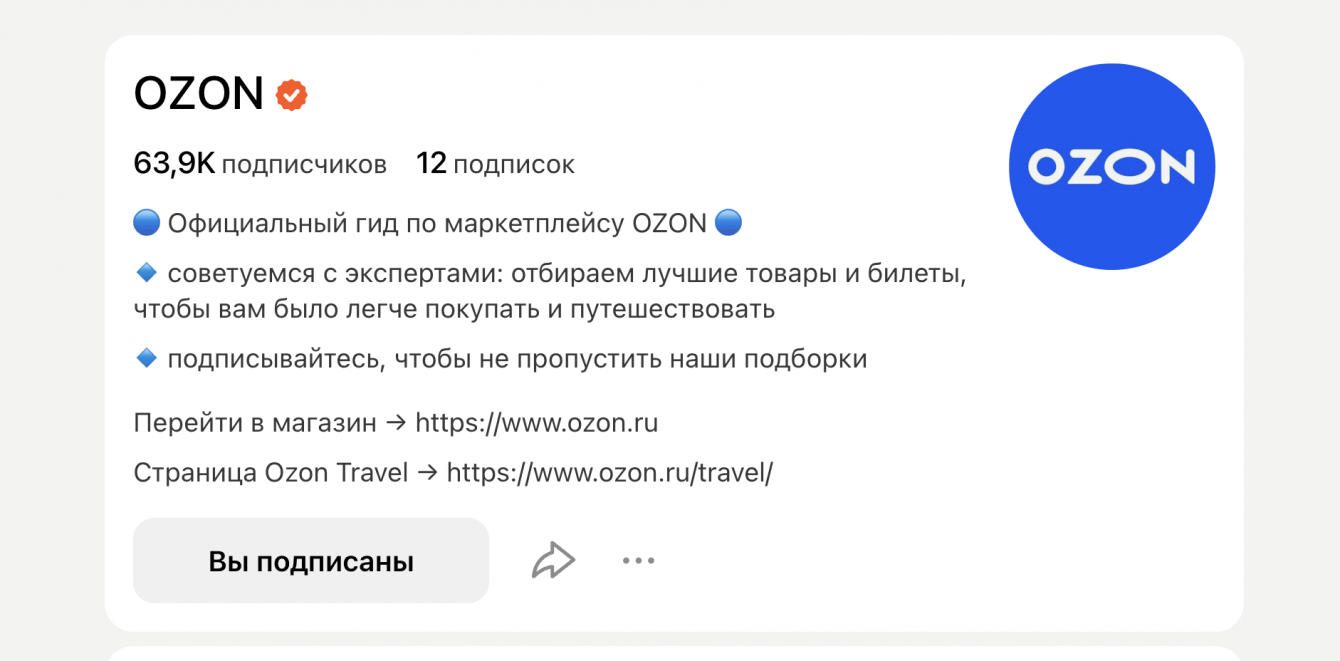Open the round blue OZON avatar

1111,167
